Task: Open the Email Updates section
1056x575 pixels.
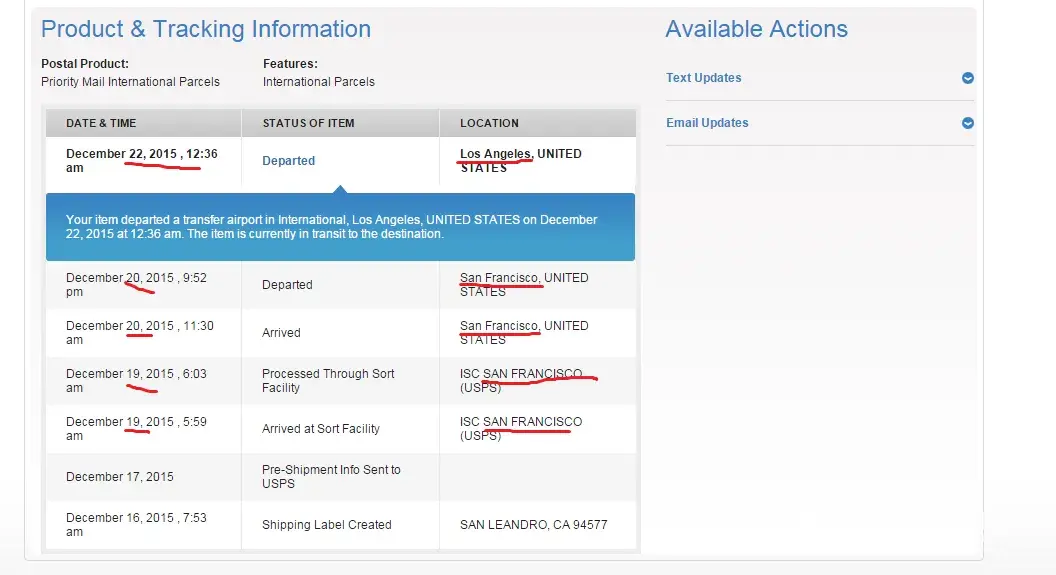Action: click(x=707, y=123)
